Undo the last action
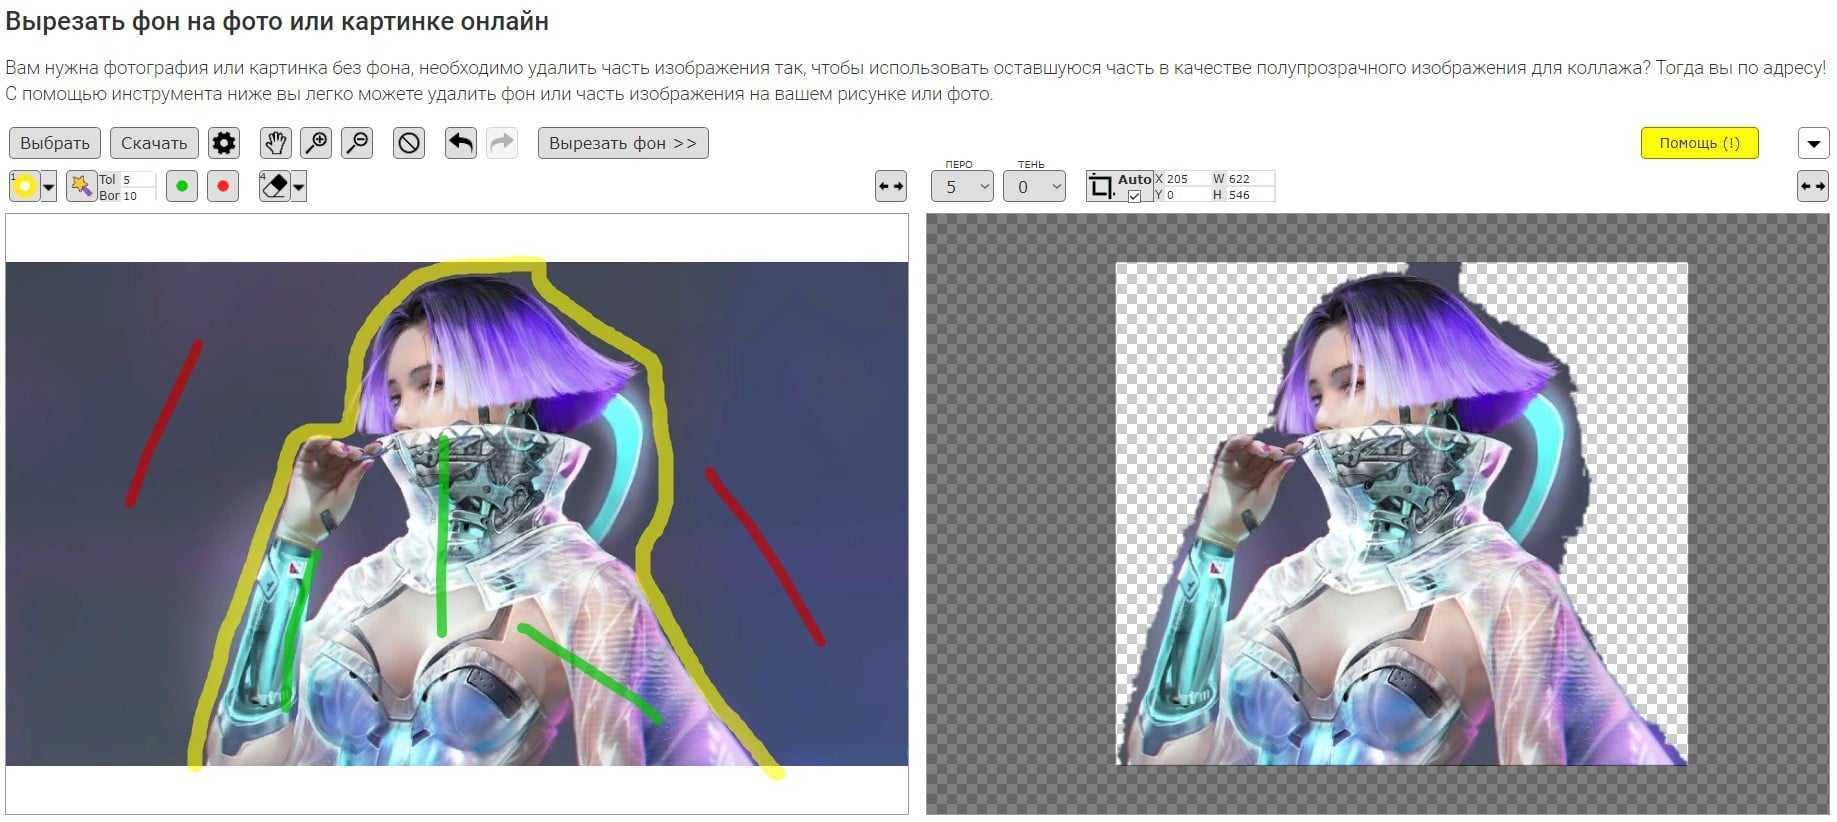 point(460,143)
